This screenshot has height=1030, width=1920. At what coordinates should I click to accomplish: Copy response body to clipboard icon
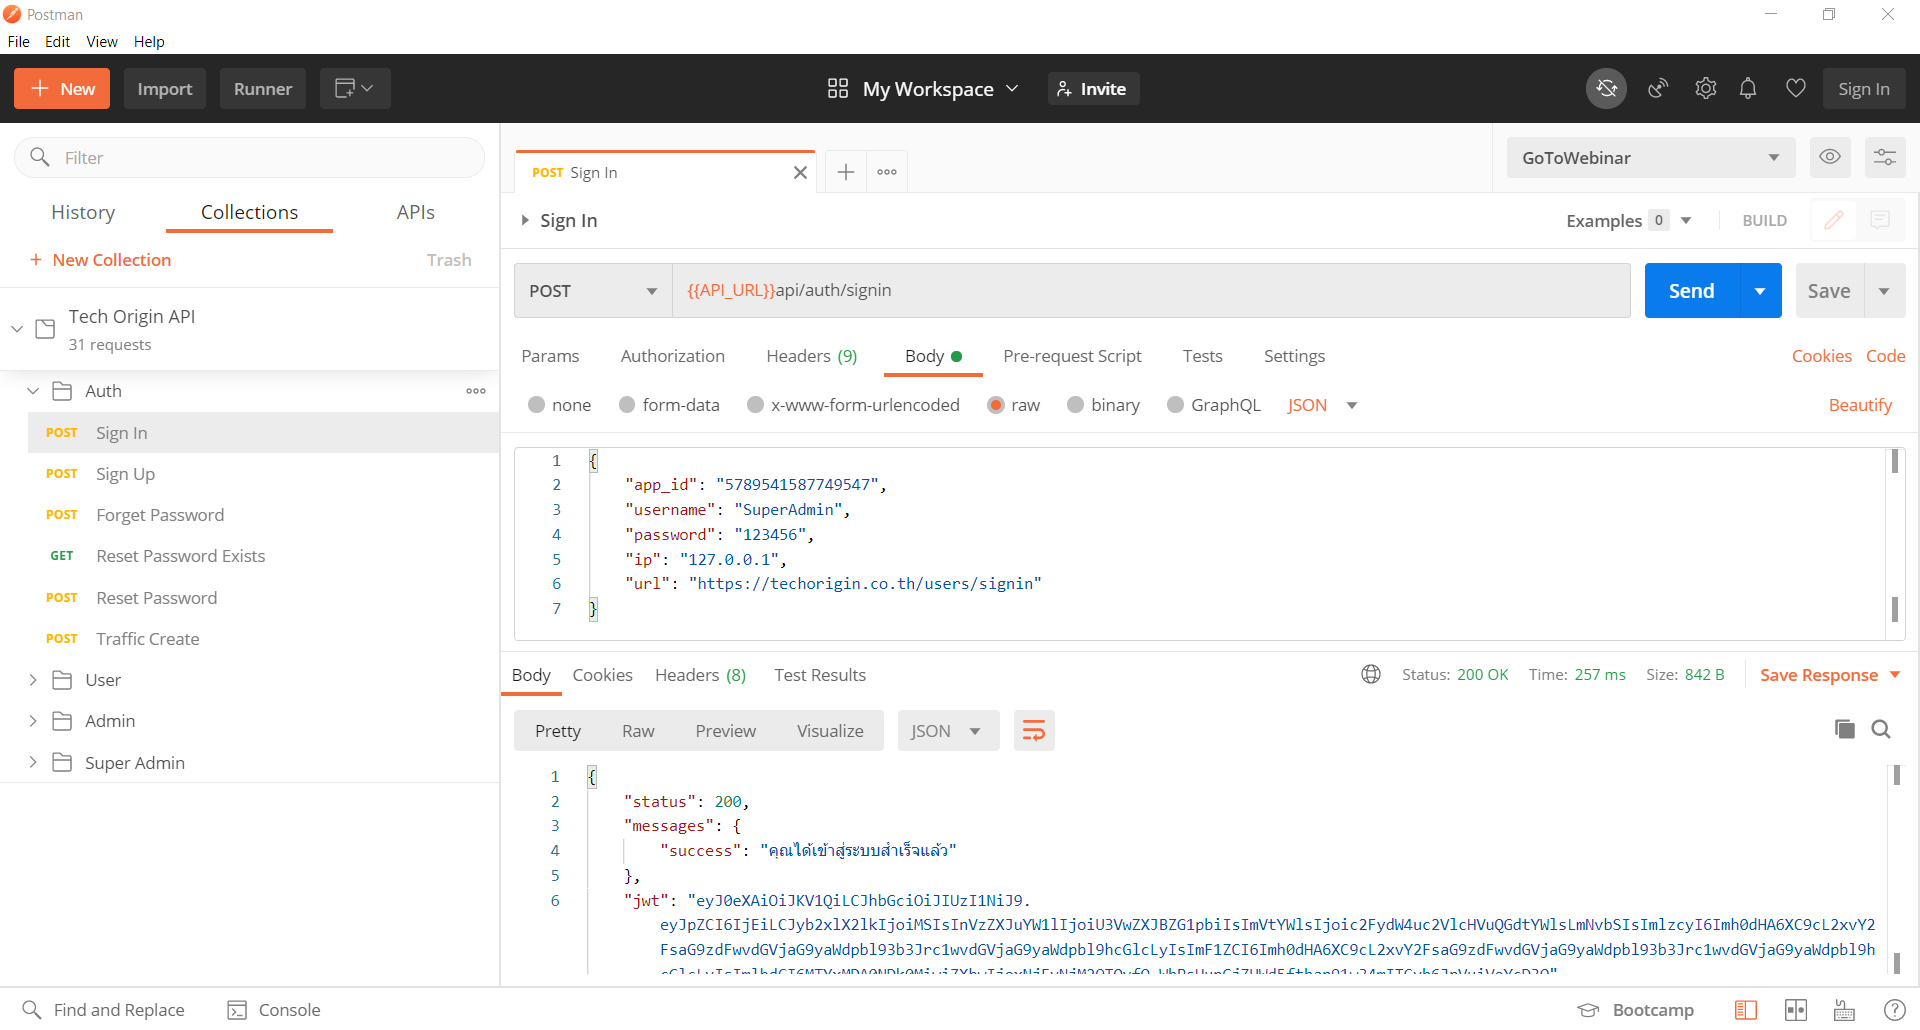point(1844,729)
